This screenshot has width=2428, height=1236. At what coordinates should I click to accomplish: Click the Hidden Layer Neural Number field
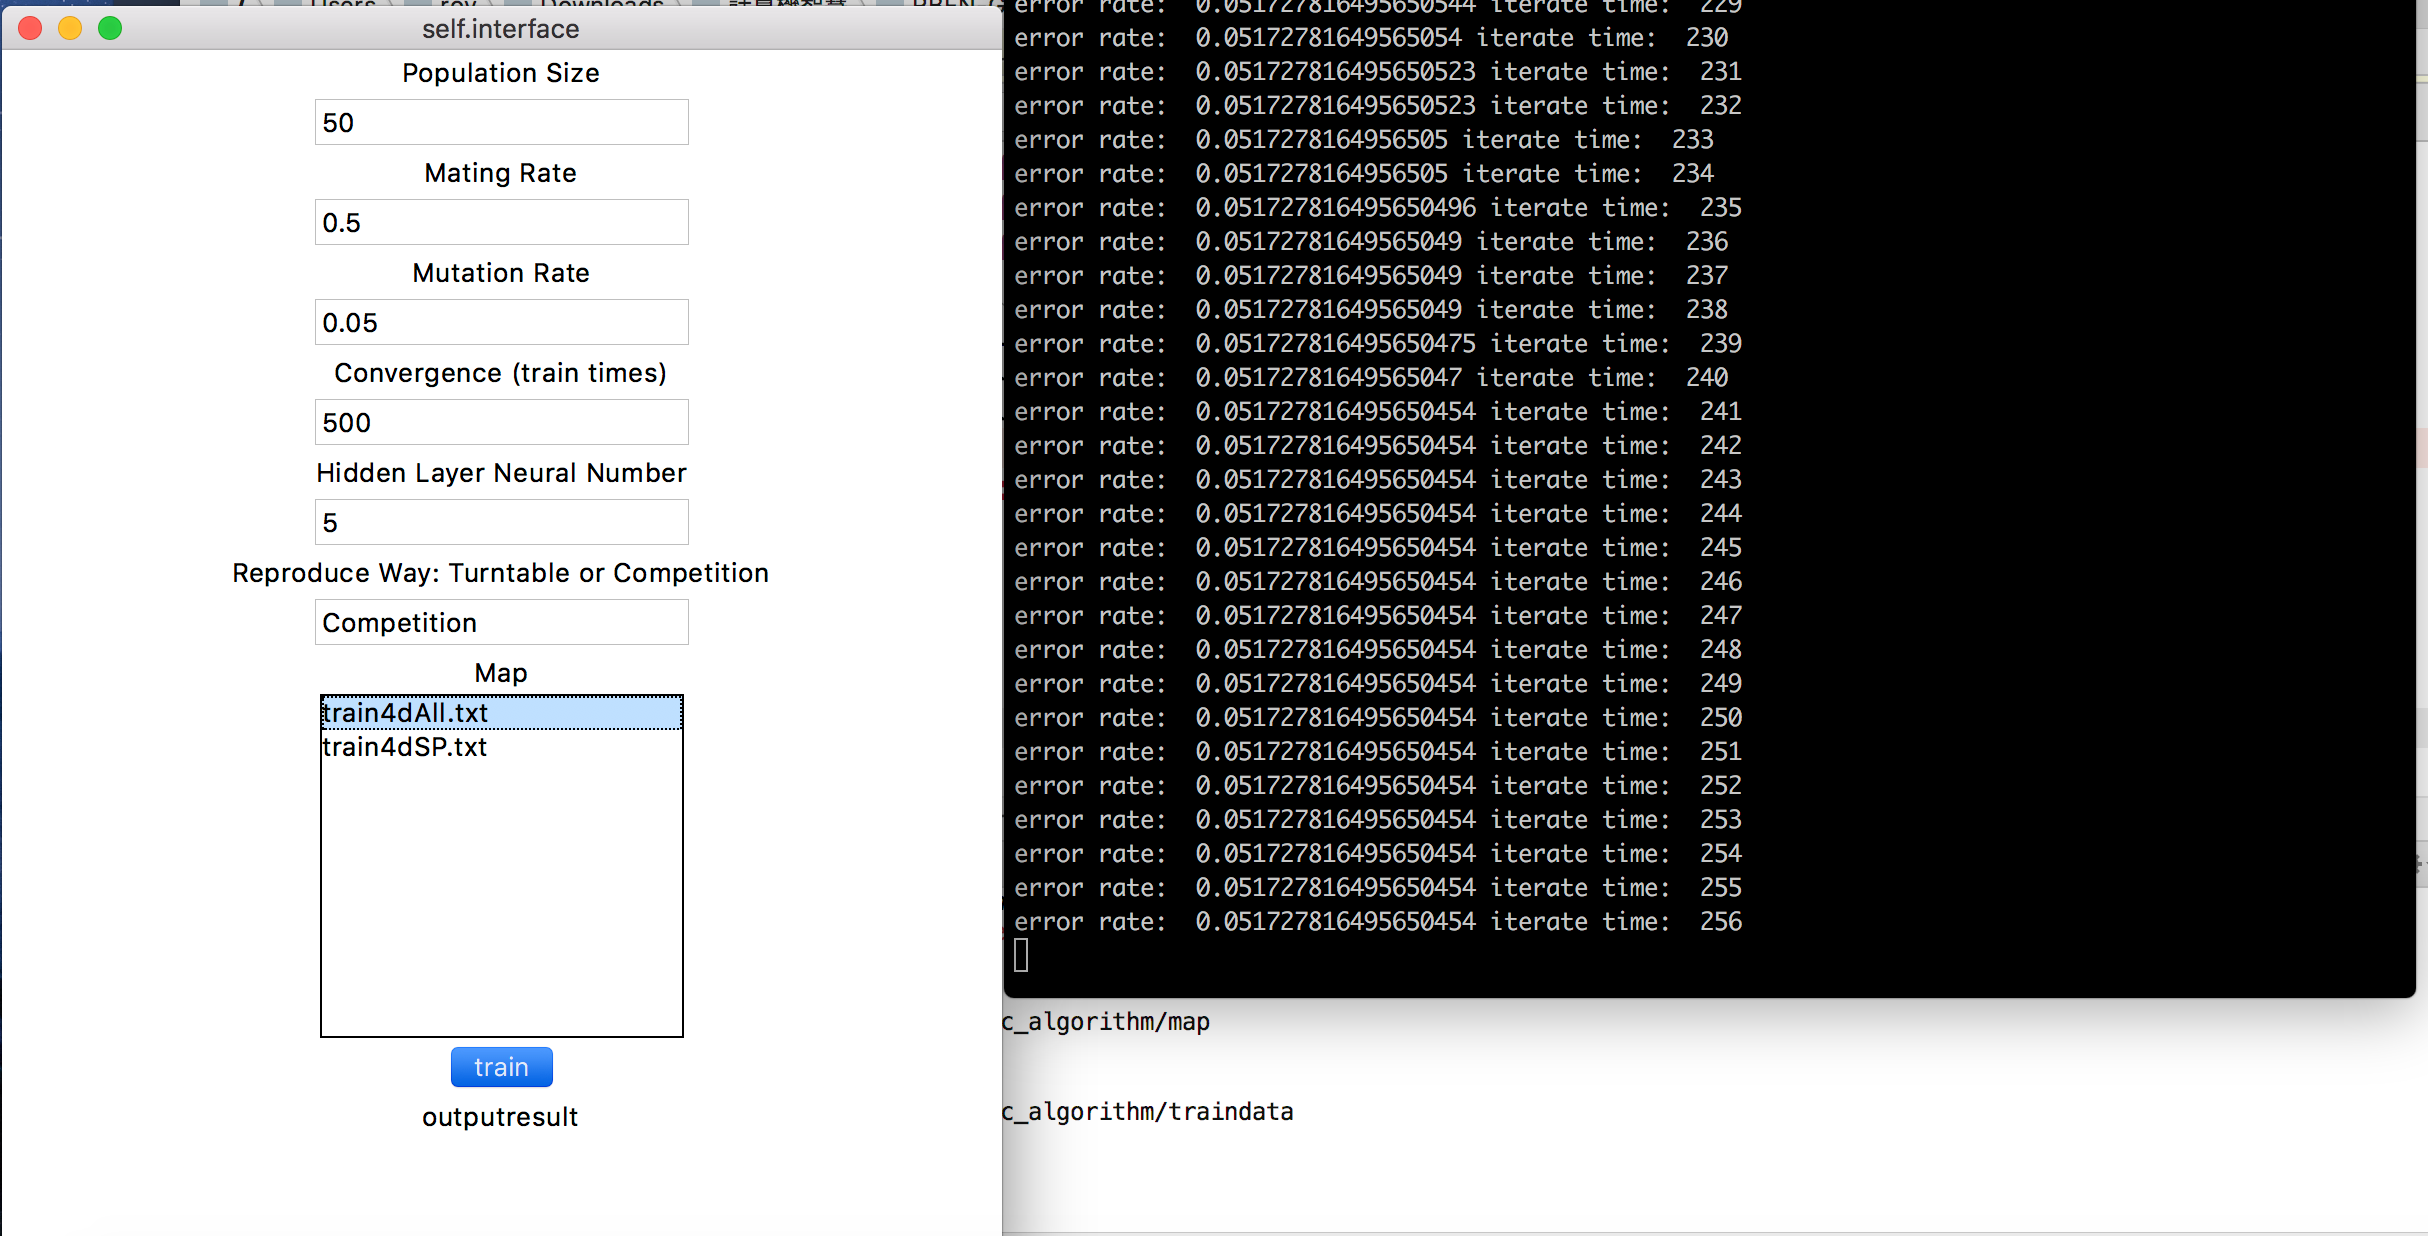(500, 522)
